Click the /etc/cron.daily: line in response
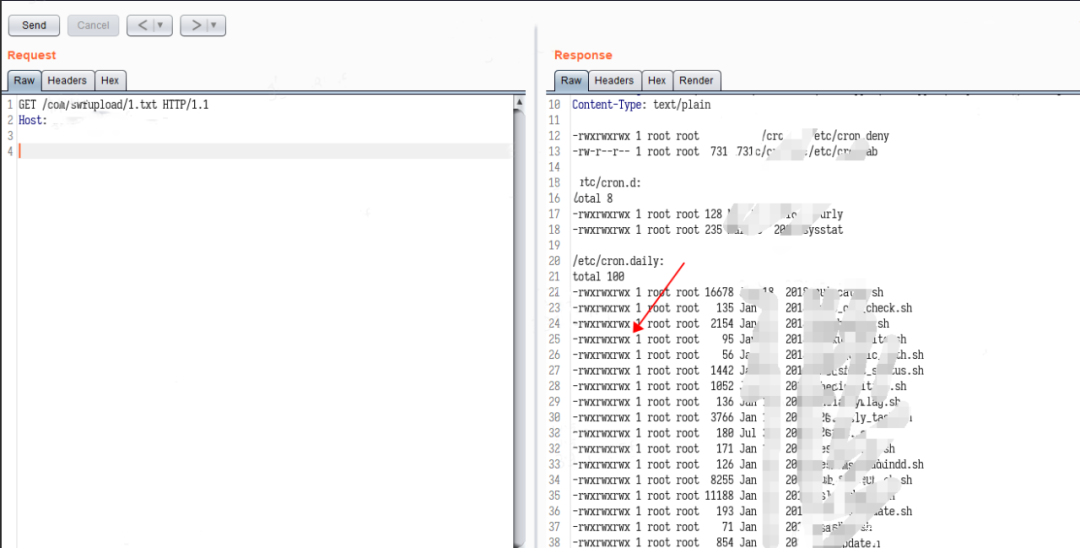 coord(616,260)
